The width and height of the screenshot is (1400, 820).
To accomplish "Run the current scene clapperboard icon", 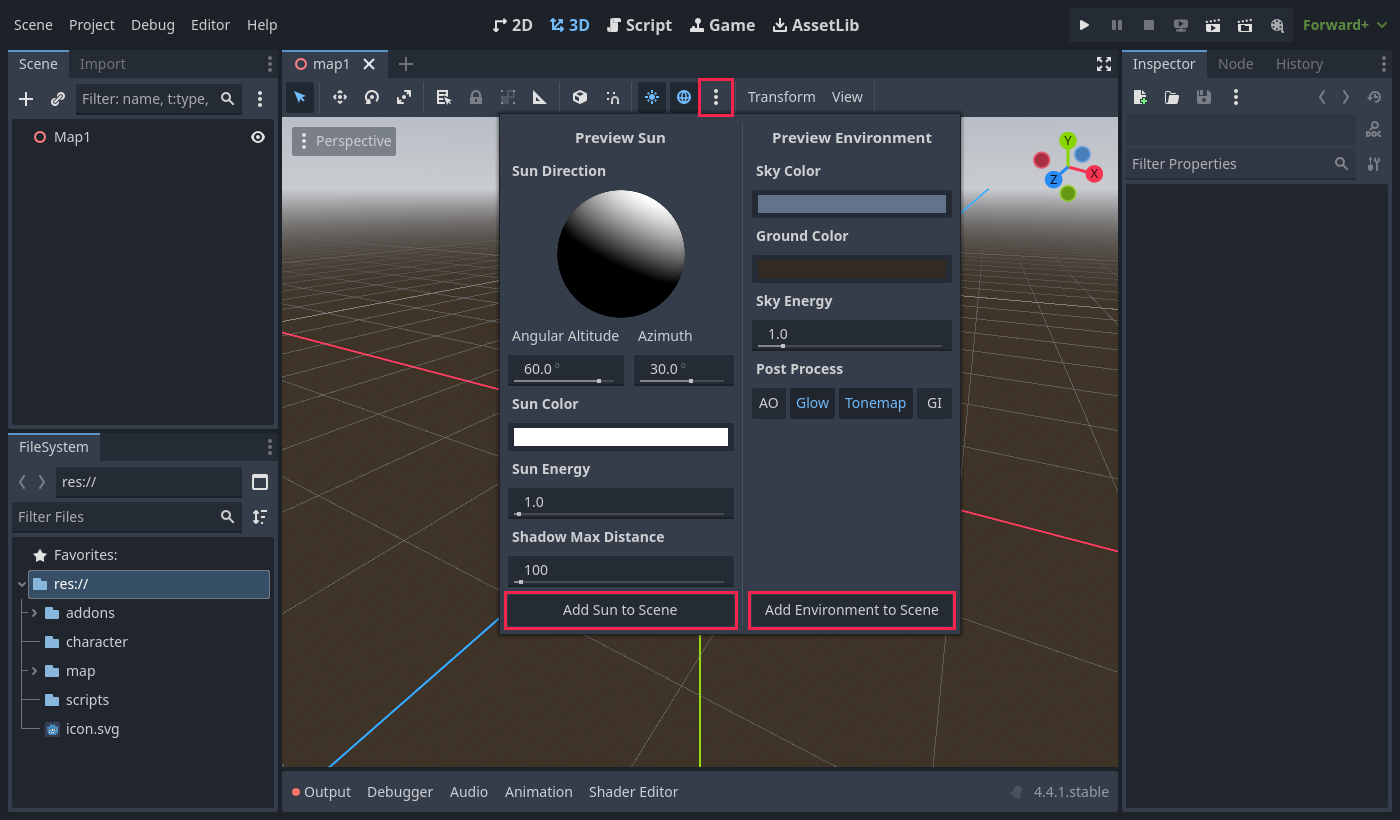I will [1212, 25].
